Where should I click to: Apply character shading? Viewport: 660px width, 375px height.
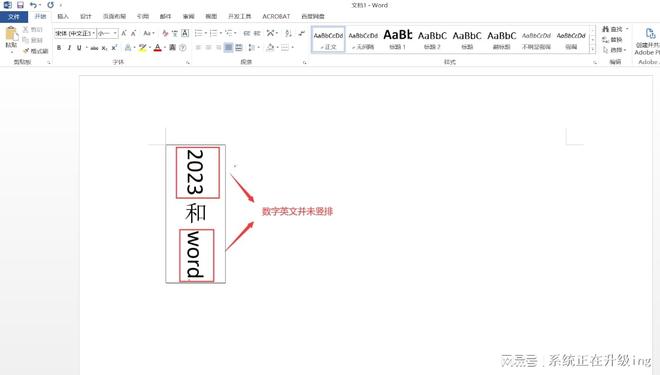(x=173, y=48)
